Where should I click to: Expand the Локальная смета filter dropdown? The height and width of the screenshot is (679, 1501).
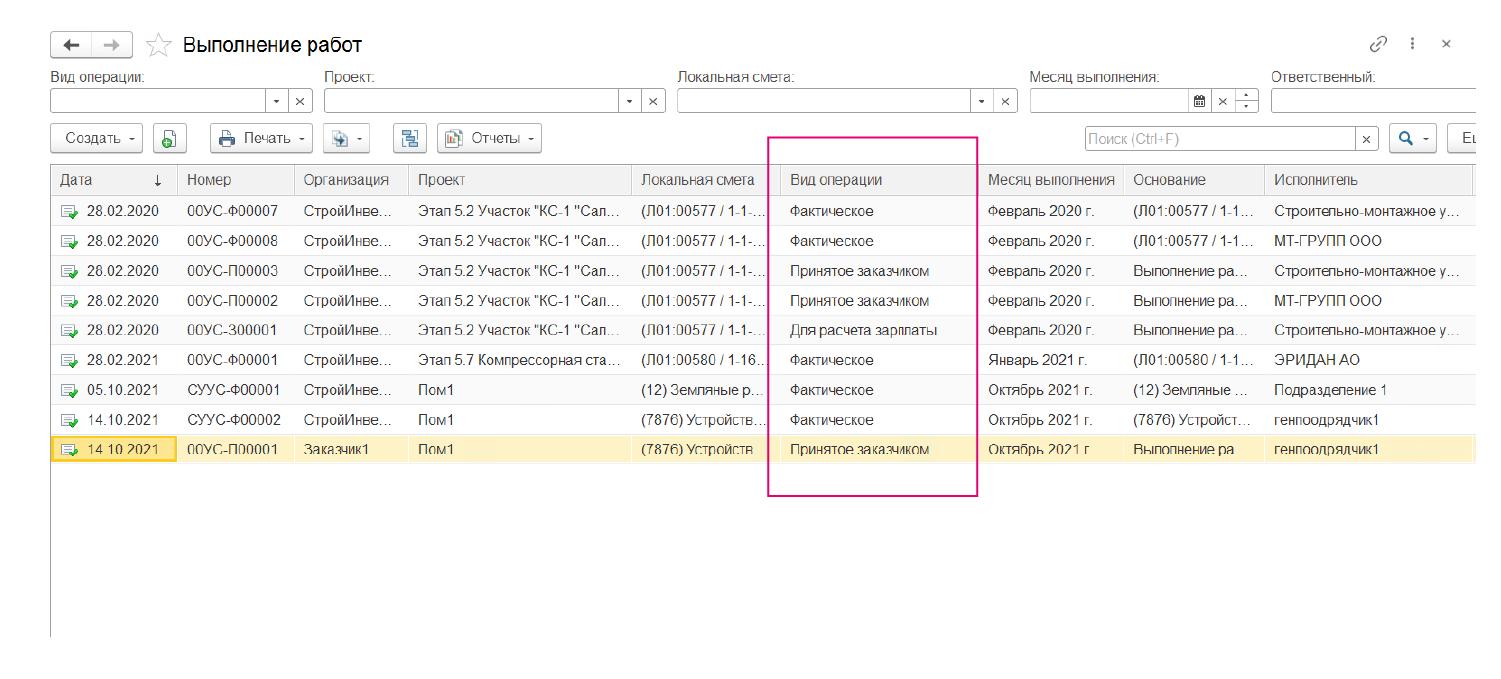pyautogui.click(x=982, y=101)
